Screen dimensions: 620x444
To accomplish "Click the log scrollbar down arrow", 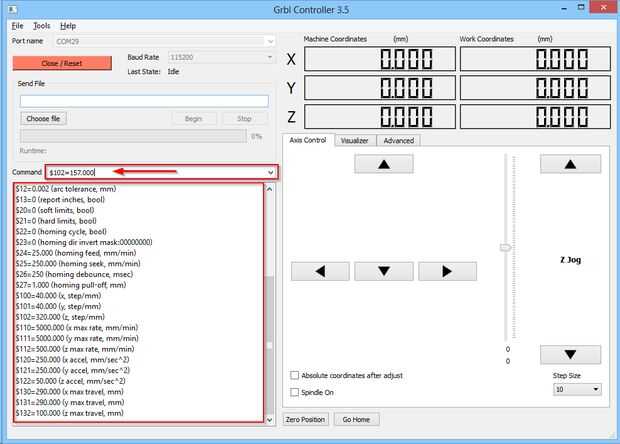I will pos(270,419).
